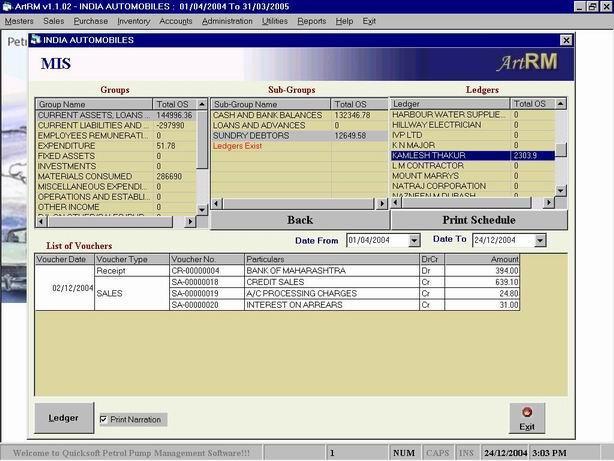Click the NUM status bar indicator
Viewport: 614px width, 461px height.
pos(404,453)
